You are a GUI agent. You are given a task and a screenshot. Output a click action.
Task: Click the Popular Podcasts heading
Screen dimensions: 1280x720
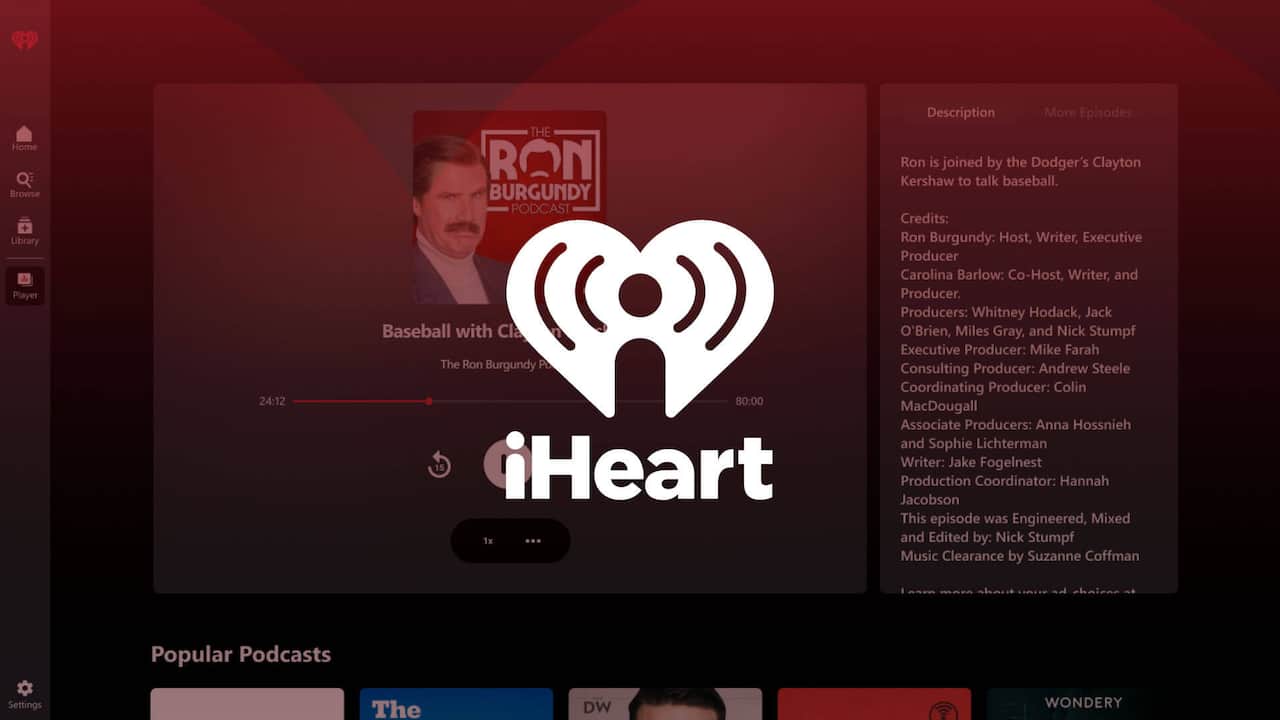[241, 654]
